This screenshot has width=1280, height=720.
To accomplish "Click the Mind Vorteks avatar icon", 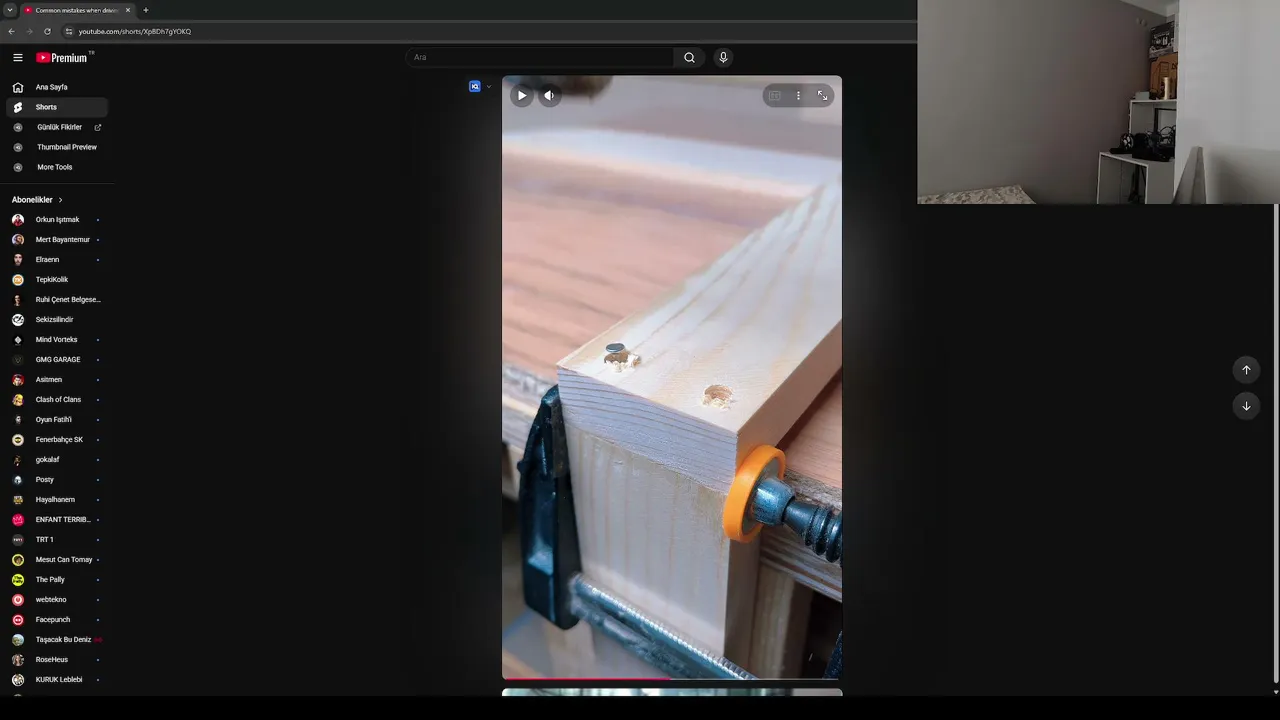I will click(18, 340).
